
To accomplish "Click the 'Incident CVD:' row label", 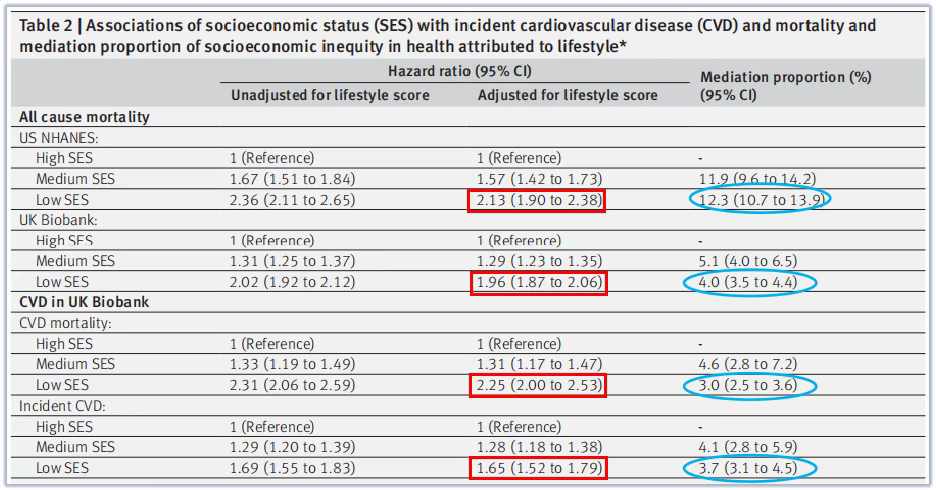I will tap(63, 406).
